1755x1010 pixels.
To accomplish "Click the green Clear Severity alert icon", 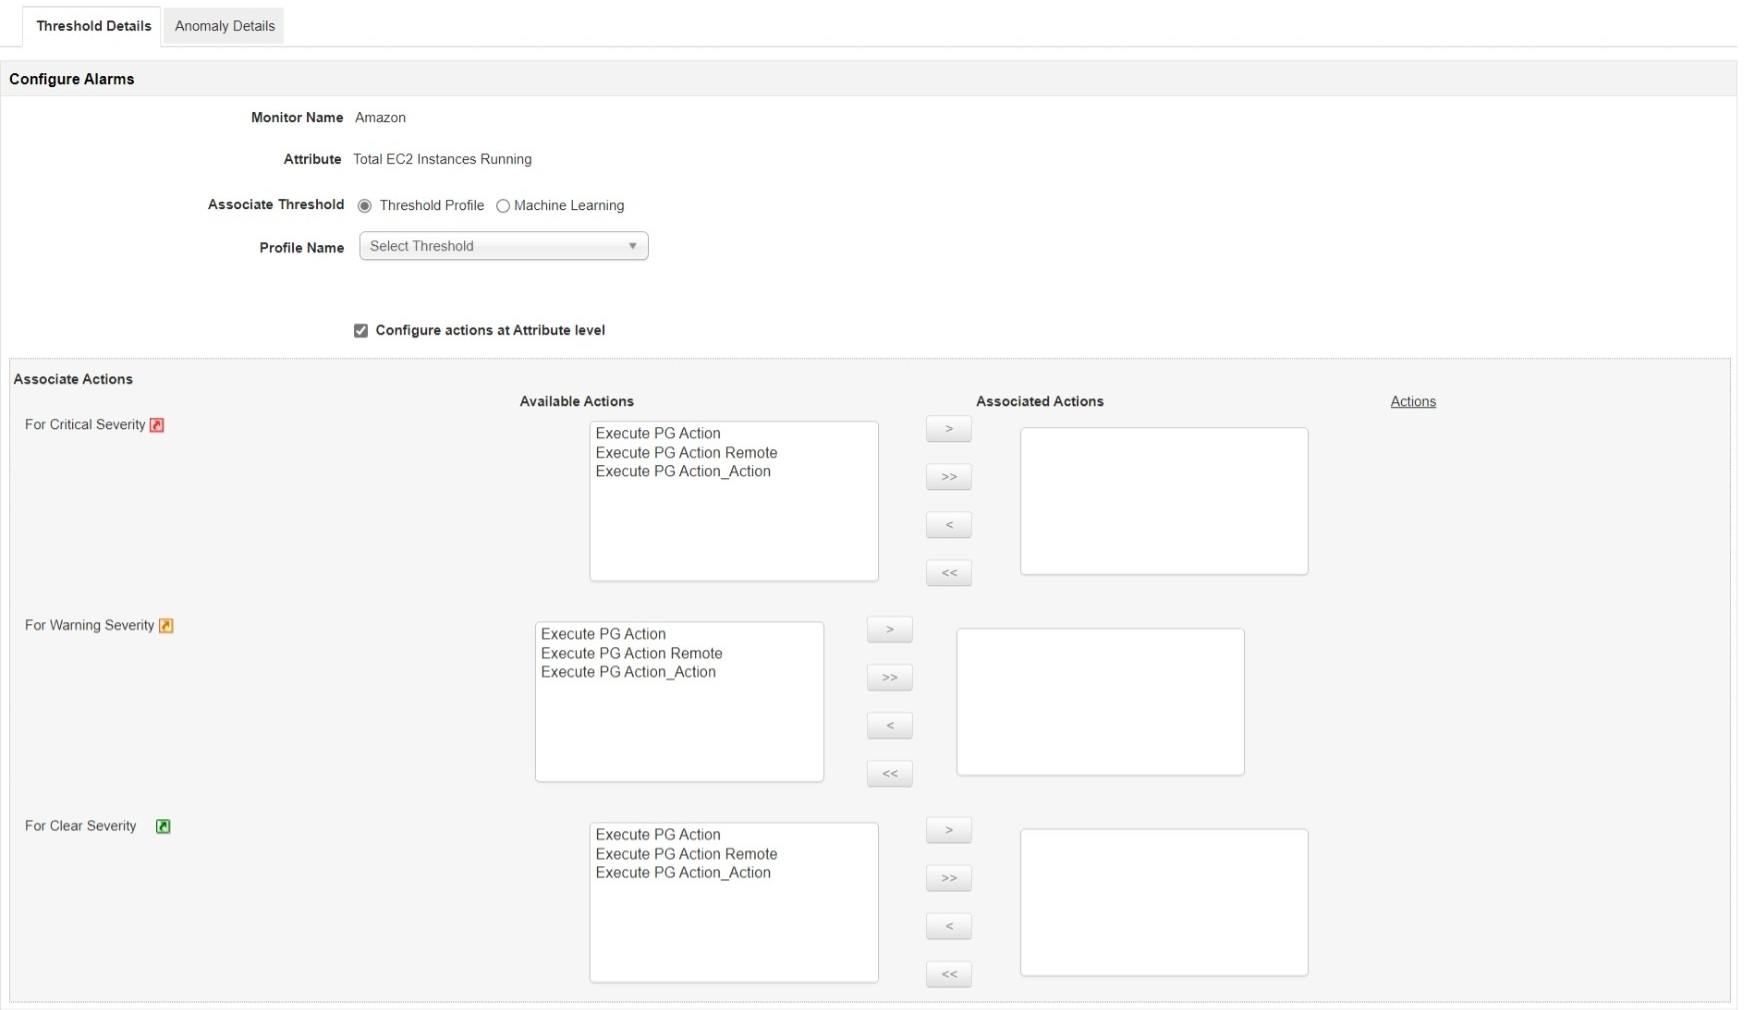I will point(164,826).
